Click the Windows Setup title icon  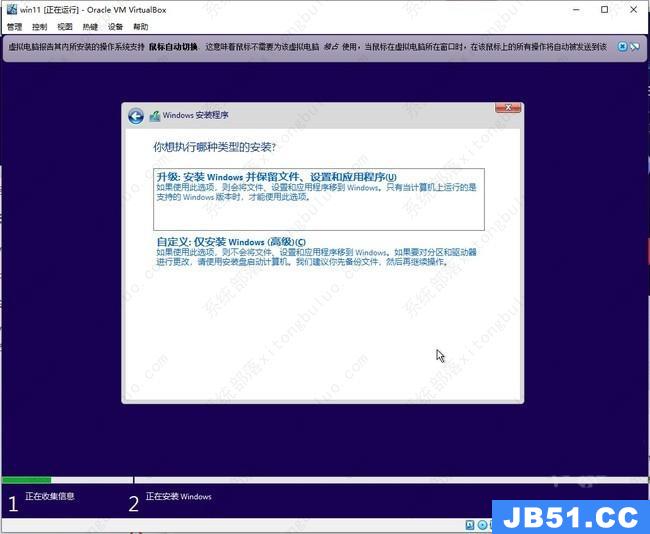(x=155, y=116)
